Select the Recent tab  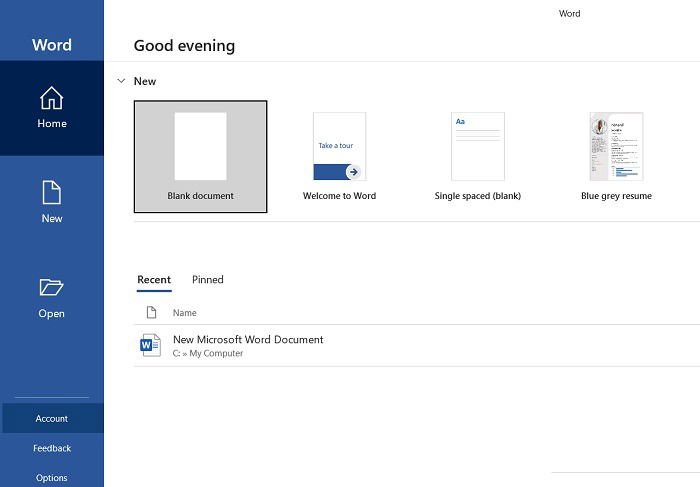pyautogui.click(x=154, y=280)
